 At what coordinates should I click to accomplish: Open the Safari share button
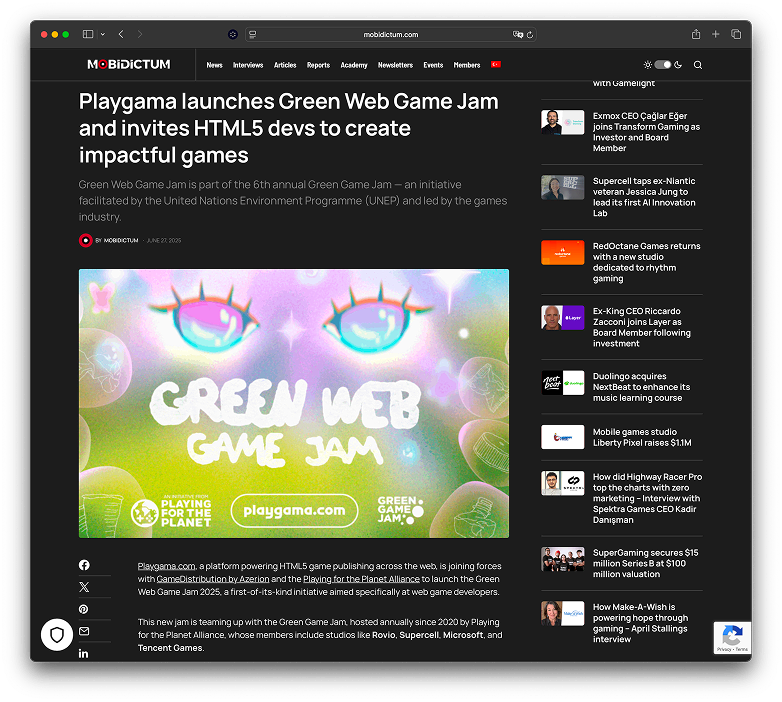696,34
